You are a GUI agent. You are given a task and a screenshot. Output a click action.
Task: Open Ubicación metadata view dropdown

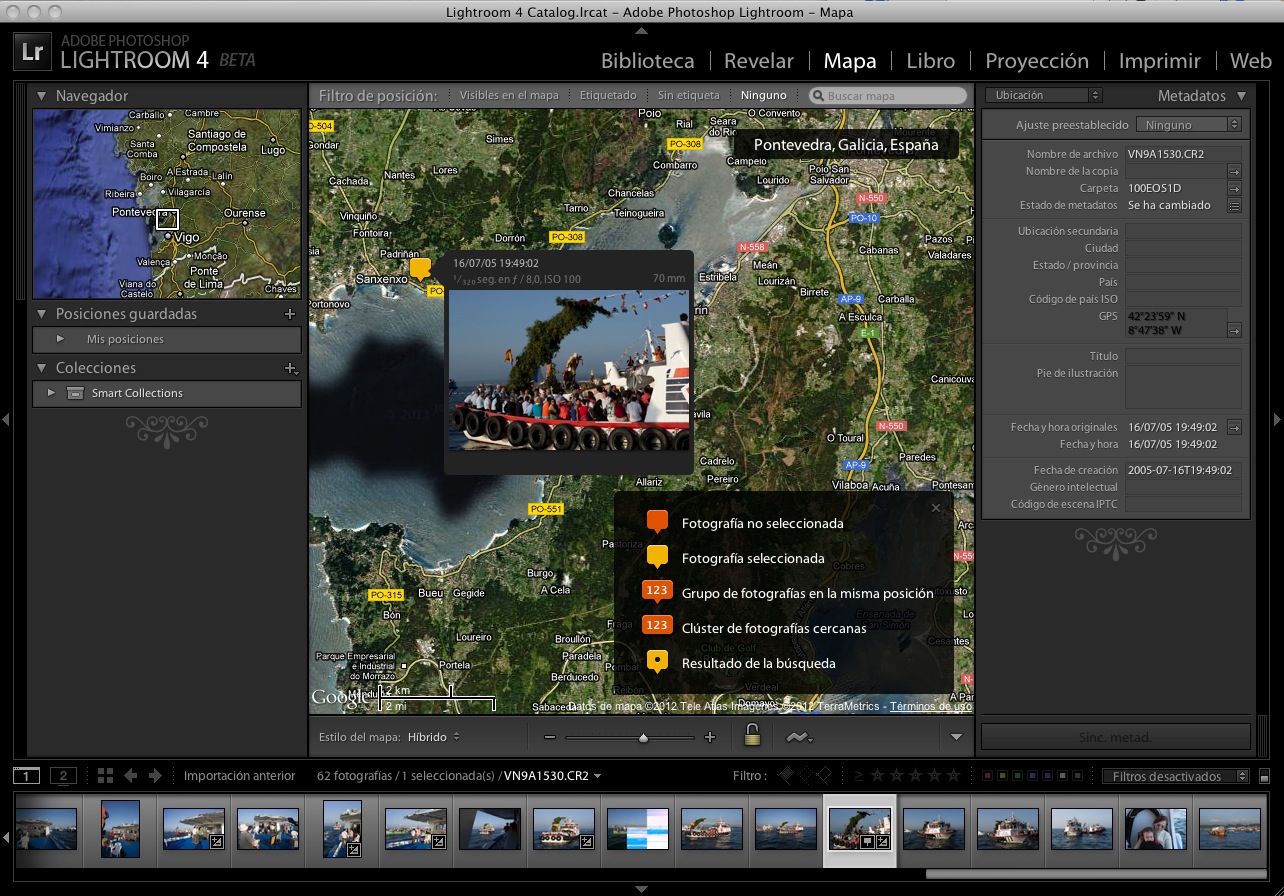click(1043, 95)
